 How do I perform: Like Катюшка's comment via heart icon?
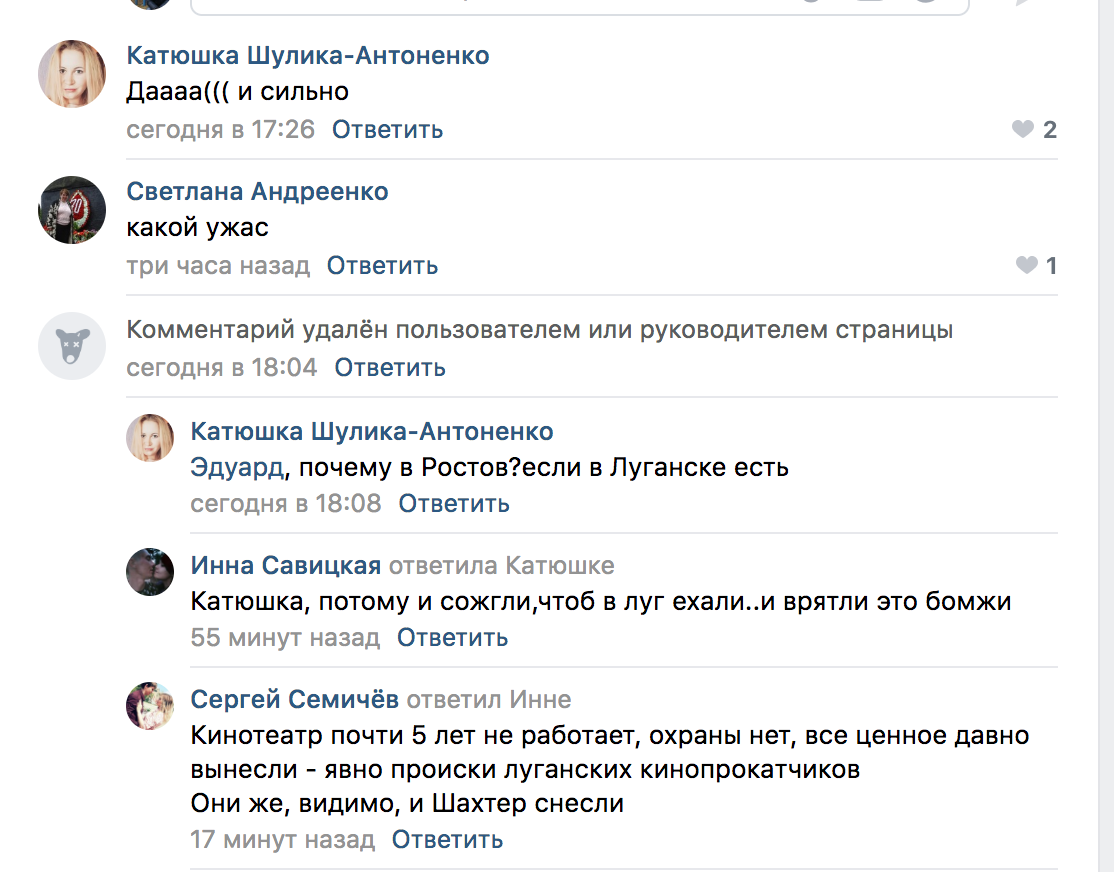tap(1022, 129)
